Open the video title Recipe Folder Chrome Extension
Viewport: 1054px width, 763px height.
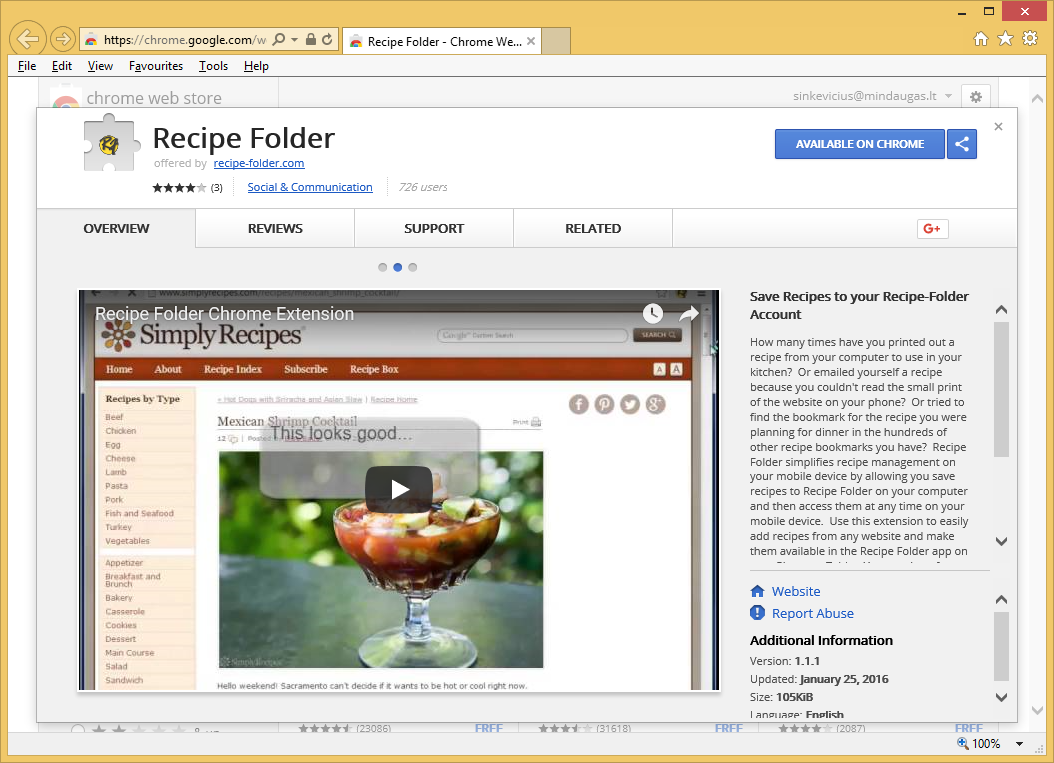tap(224, 314)
